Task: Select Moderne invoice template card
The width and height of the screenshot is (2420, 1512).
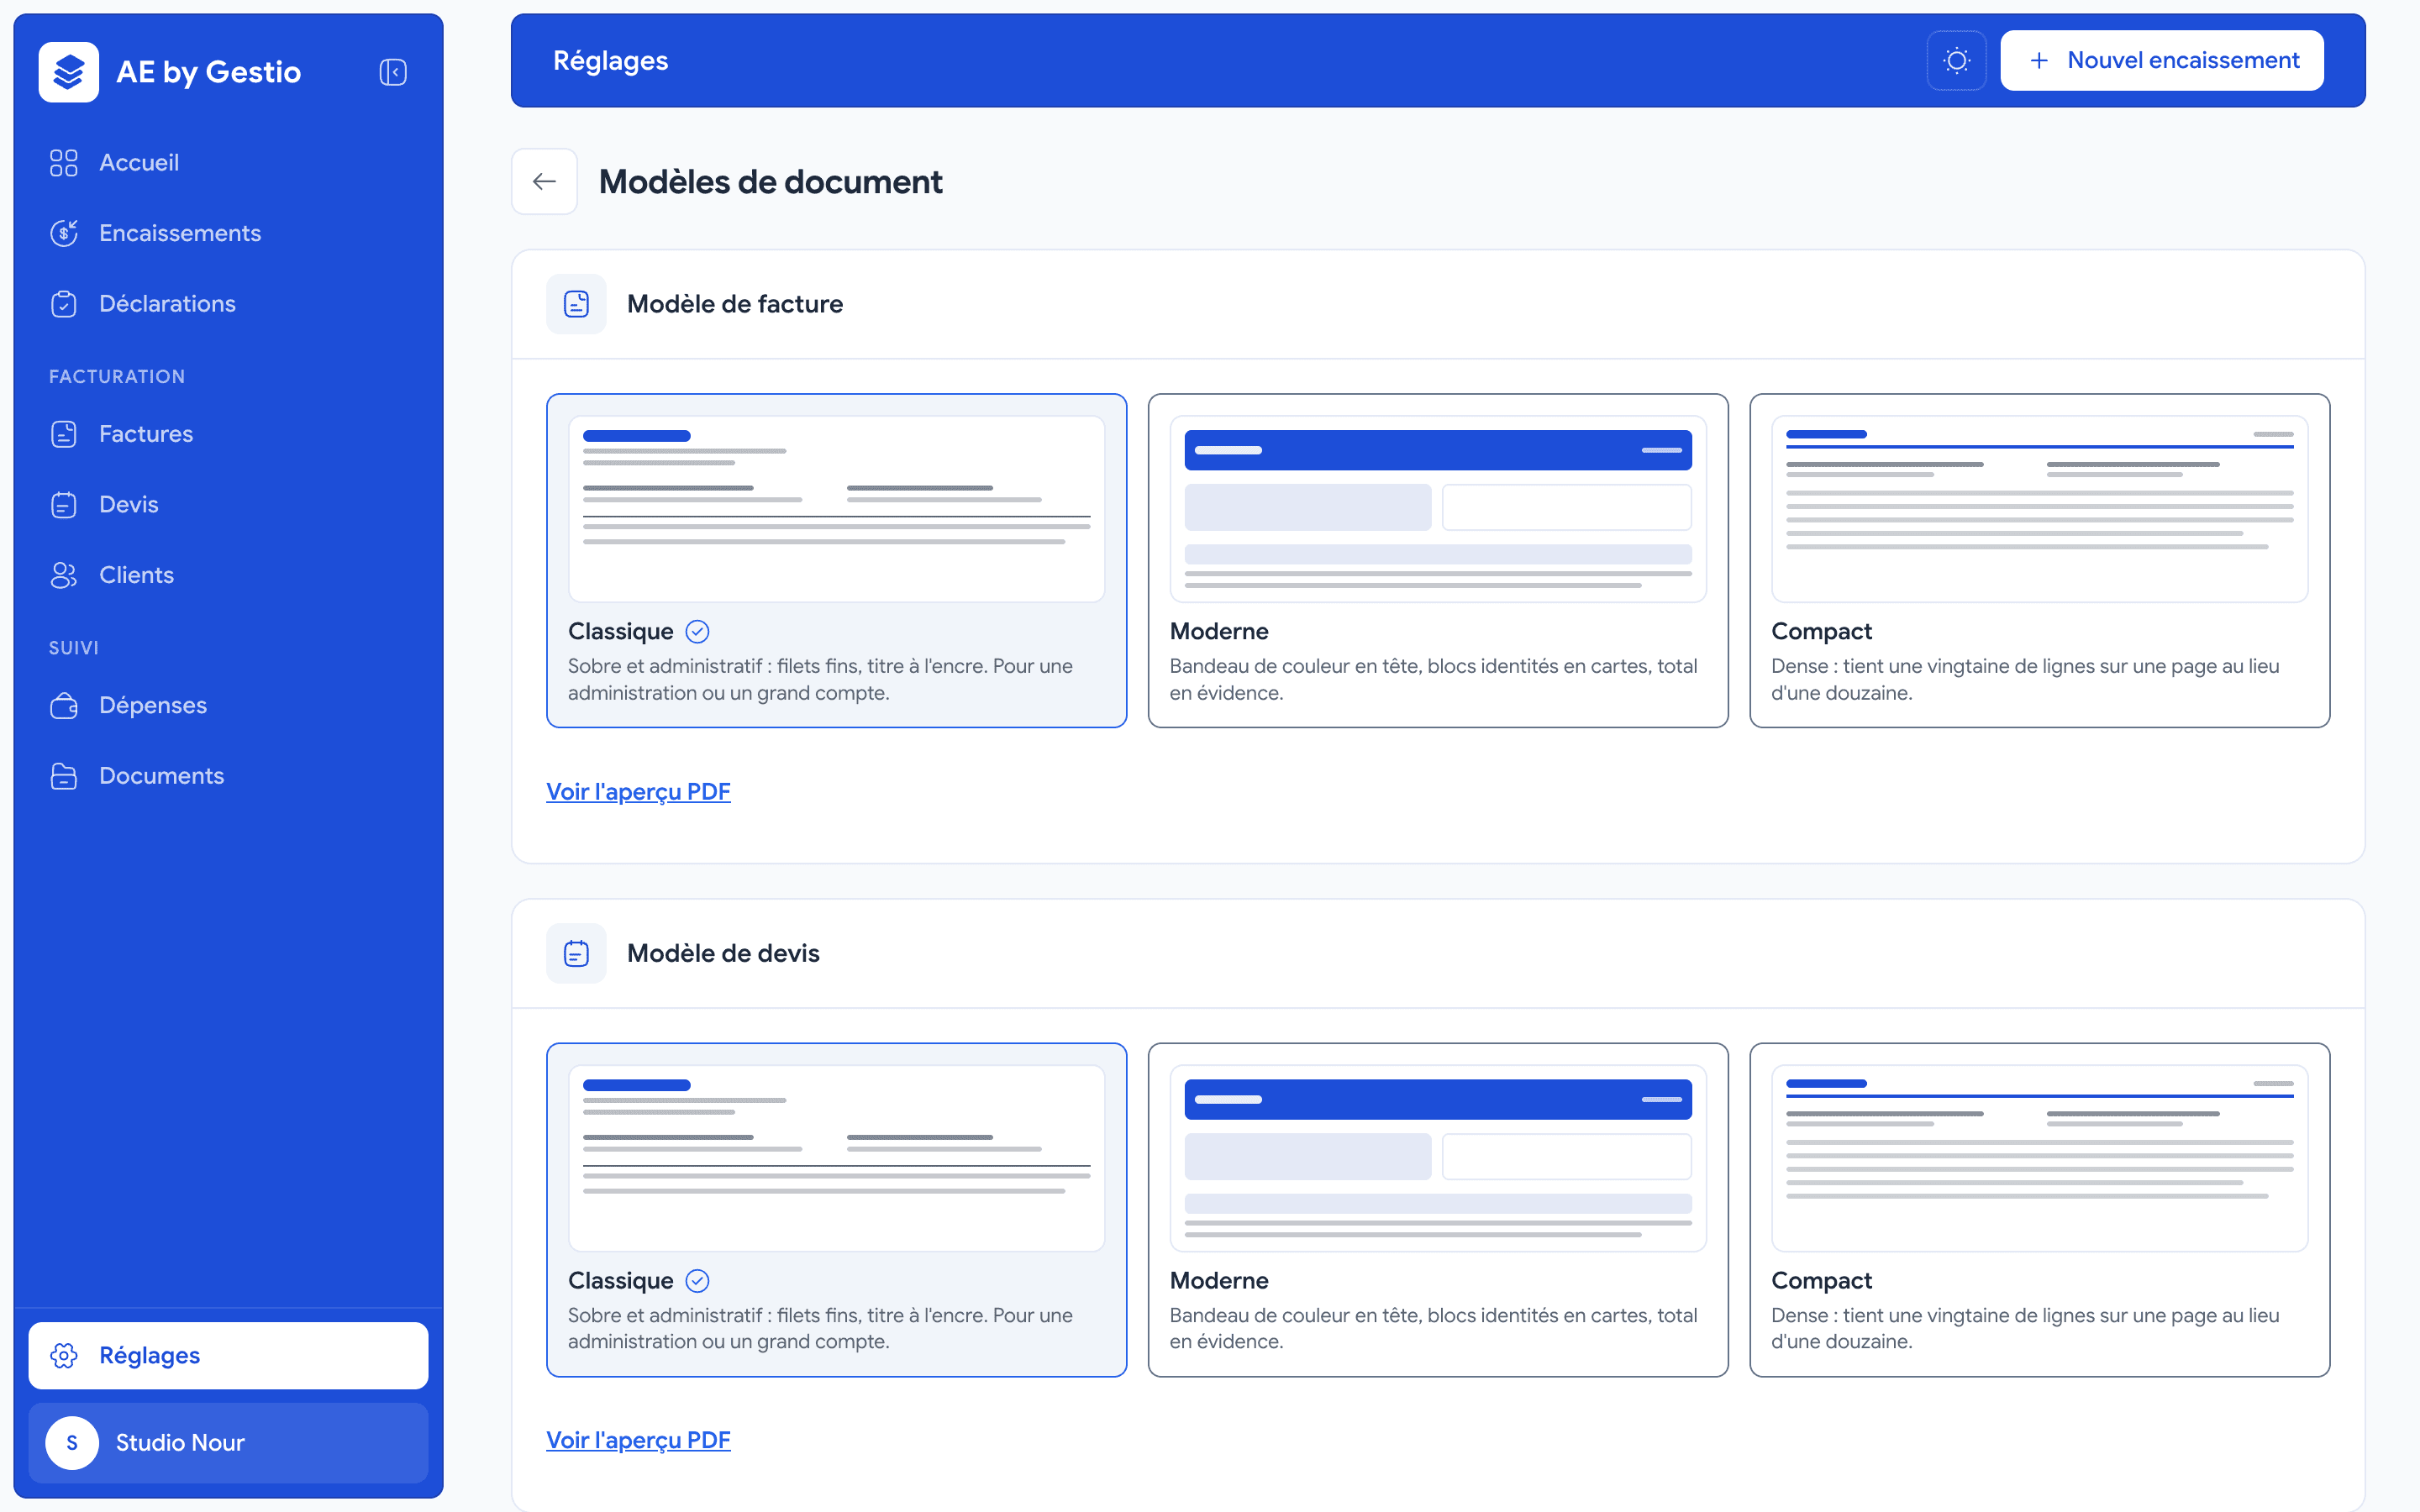Action: [x=1438, y=560]
